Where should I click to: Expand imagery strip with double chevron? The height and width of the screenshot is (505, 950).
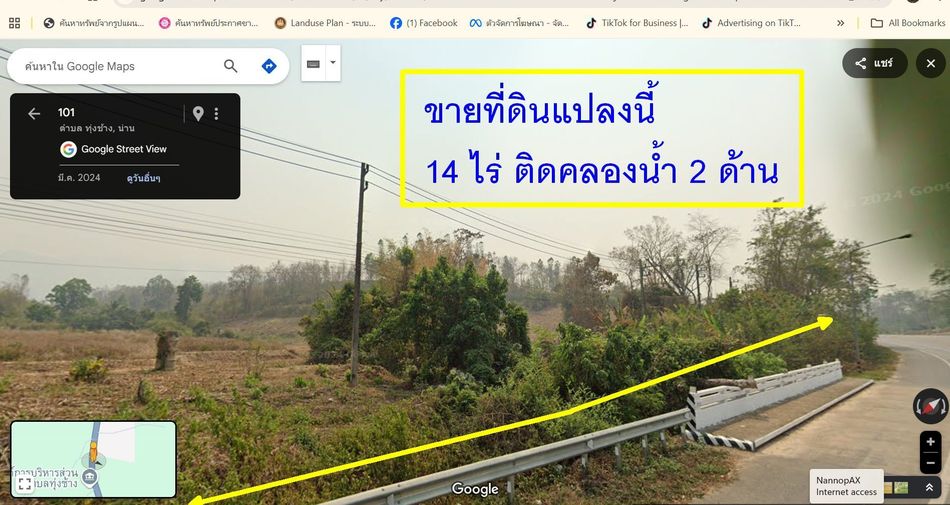tap(929, 487)
